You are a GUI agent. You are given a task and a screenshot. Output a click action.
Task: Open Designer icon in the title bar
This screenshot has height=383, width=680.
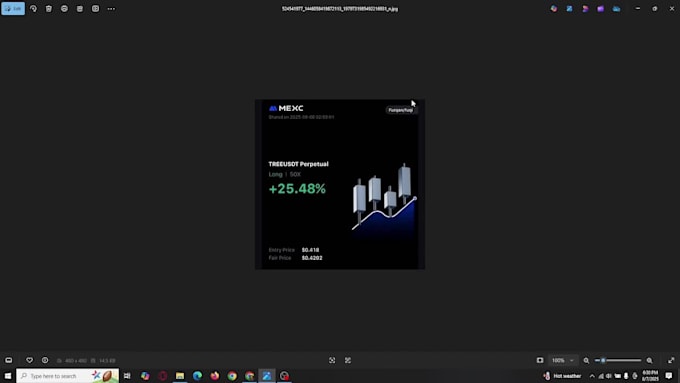click(569, 9)
